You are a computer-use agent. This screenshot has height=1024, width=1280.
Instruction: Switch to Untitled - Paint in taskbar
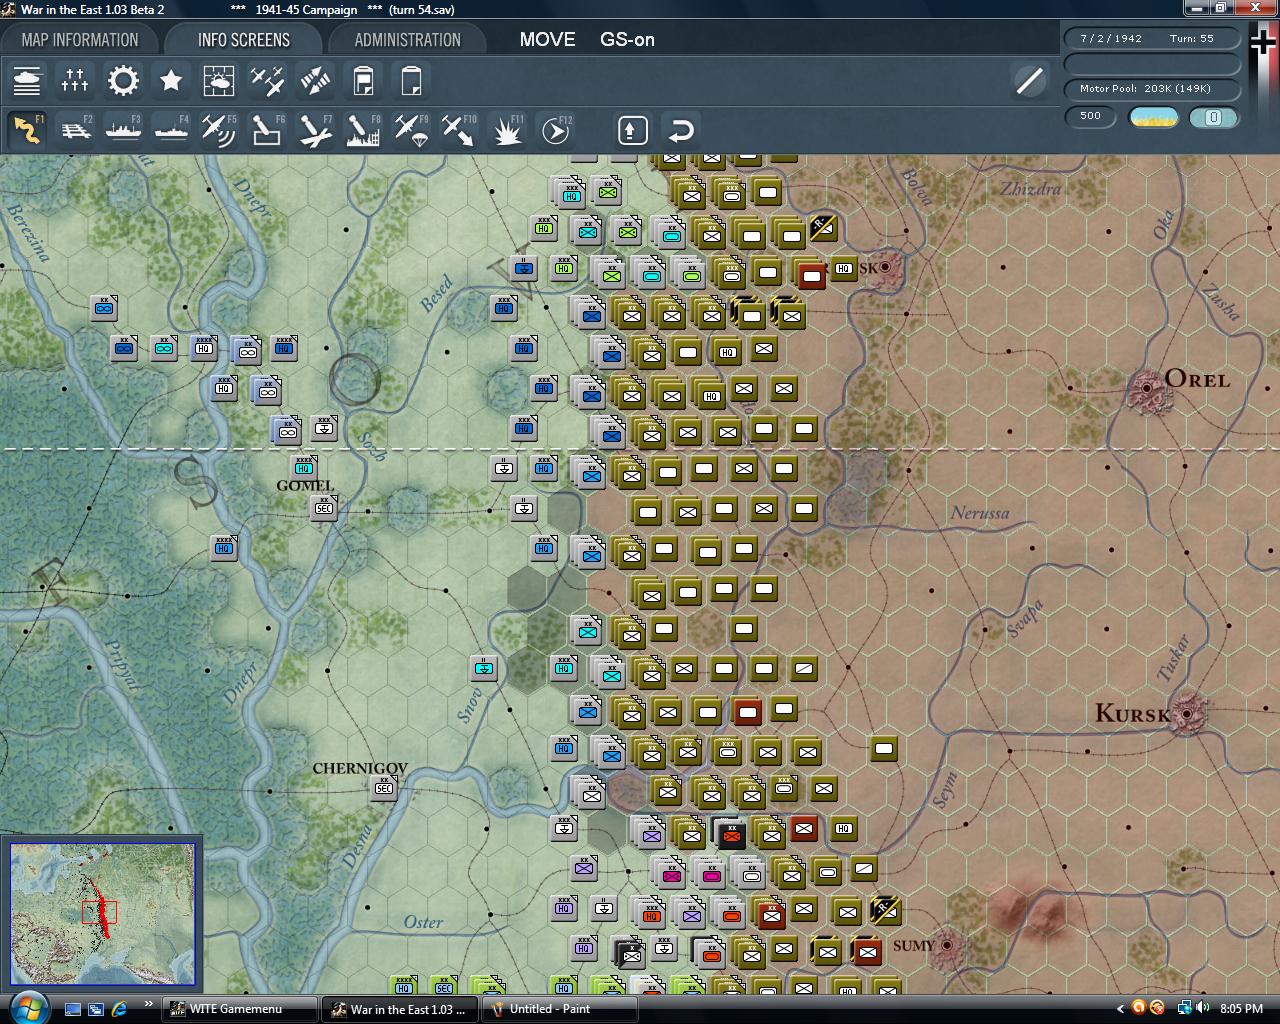(560, 1009)
